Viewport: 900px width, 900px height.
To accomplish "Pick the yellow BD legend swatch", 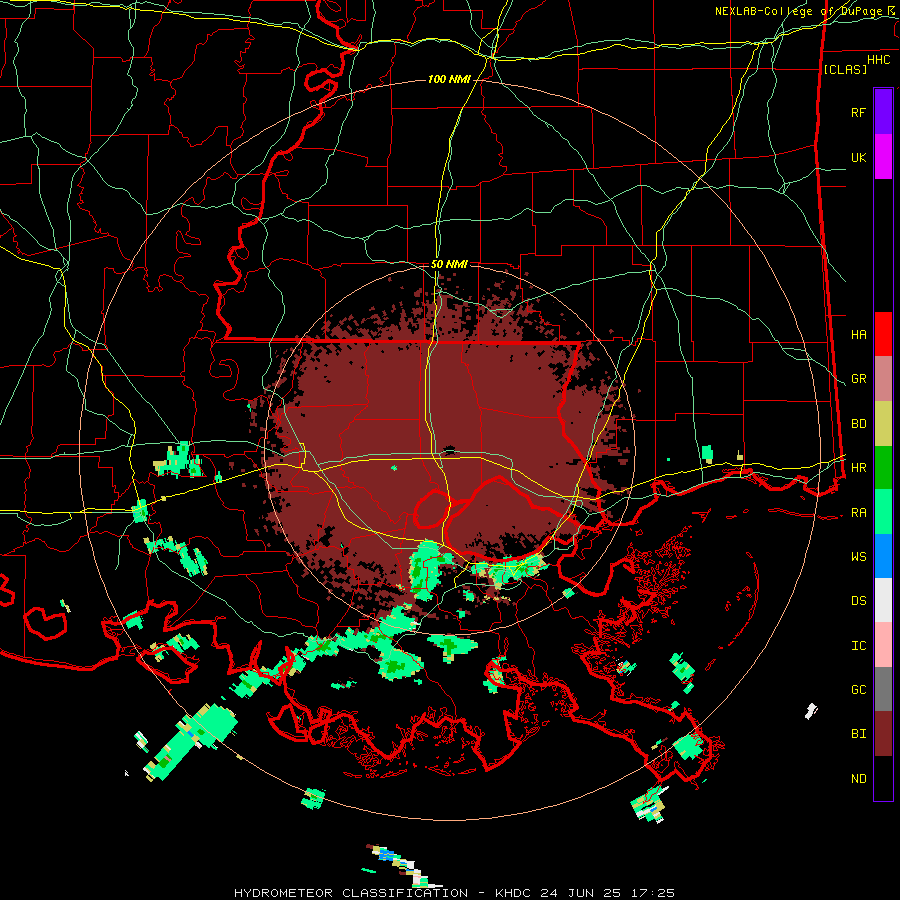I will coord(883,424).
